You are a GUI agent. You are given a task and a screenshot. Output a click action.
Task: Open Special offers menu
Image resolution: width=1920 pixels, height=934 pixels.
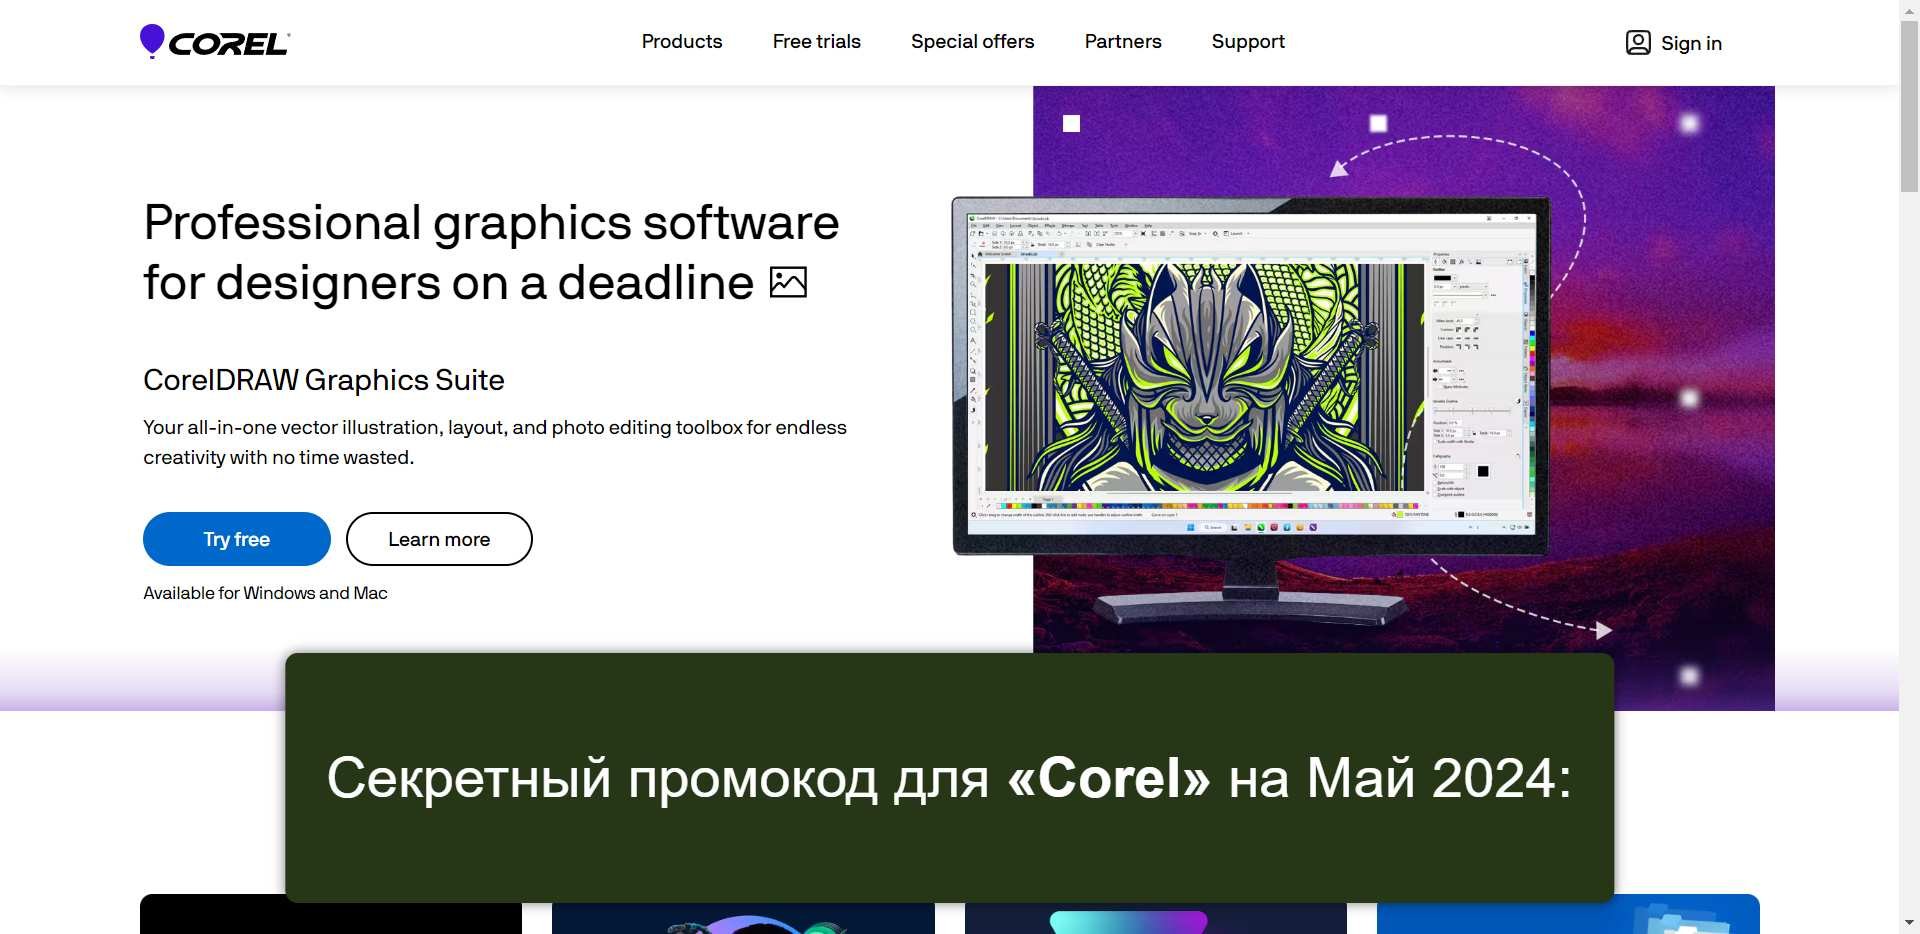click(972, 41)
